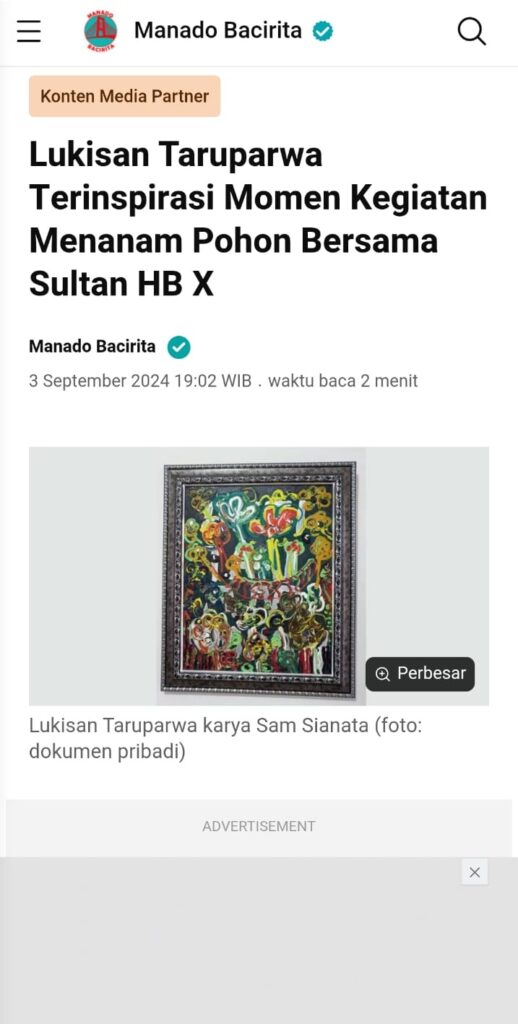The image size is (518, 1024).
Task: Click the zoom icon inside the Perbesar button
Action: coord(383,674)
